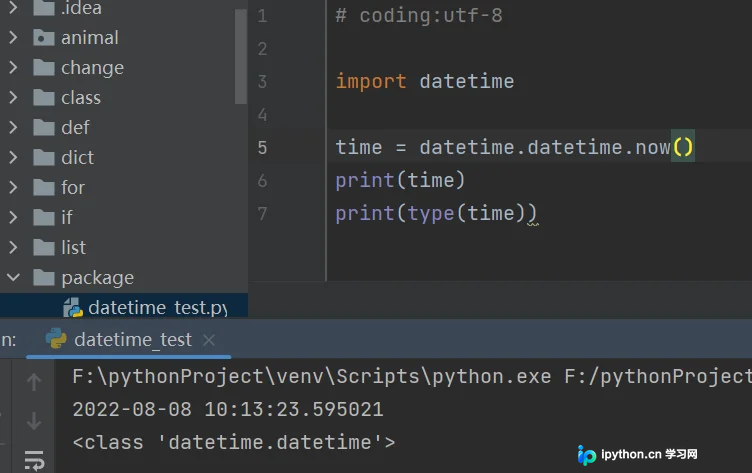Select the list folder icon
The height and width of the screenshot is (473, 752).
coord(44,248)
